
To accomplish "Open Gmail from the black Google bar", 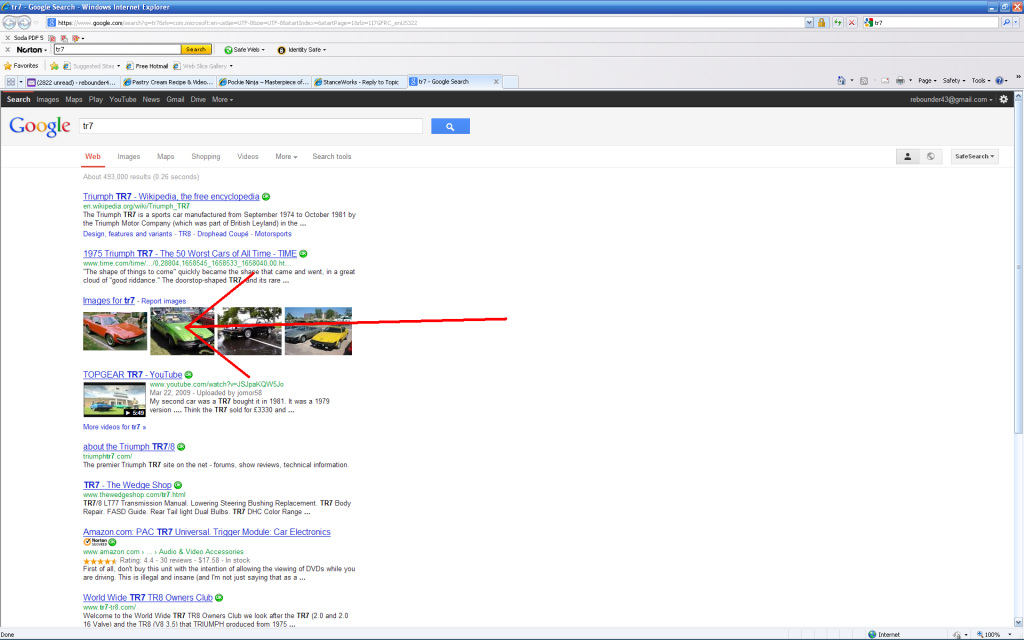I will [x=175, y=99].
